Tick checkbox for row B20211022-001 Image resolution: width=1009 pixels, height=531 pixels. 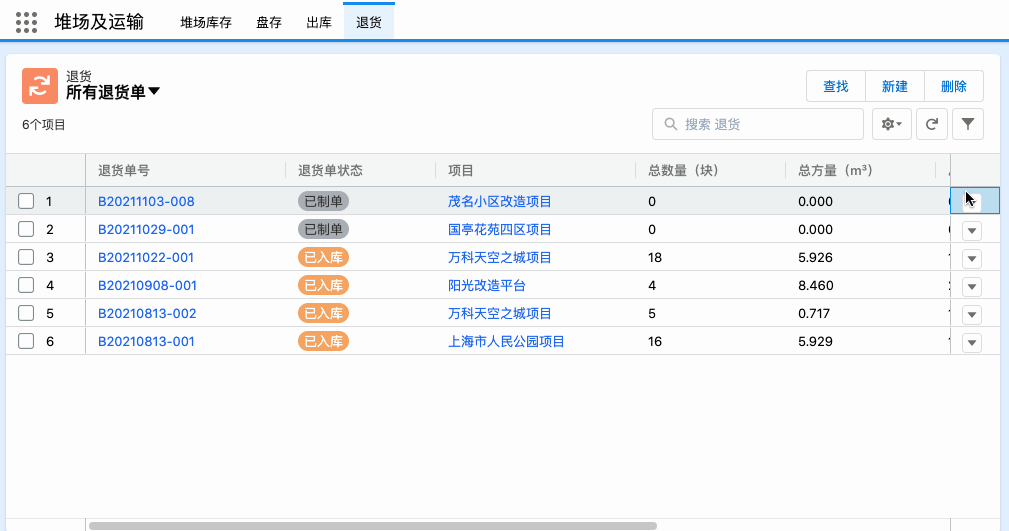[x=26, y=257]
